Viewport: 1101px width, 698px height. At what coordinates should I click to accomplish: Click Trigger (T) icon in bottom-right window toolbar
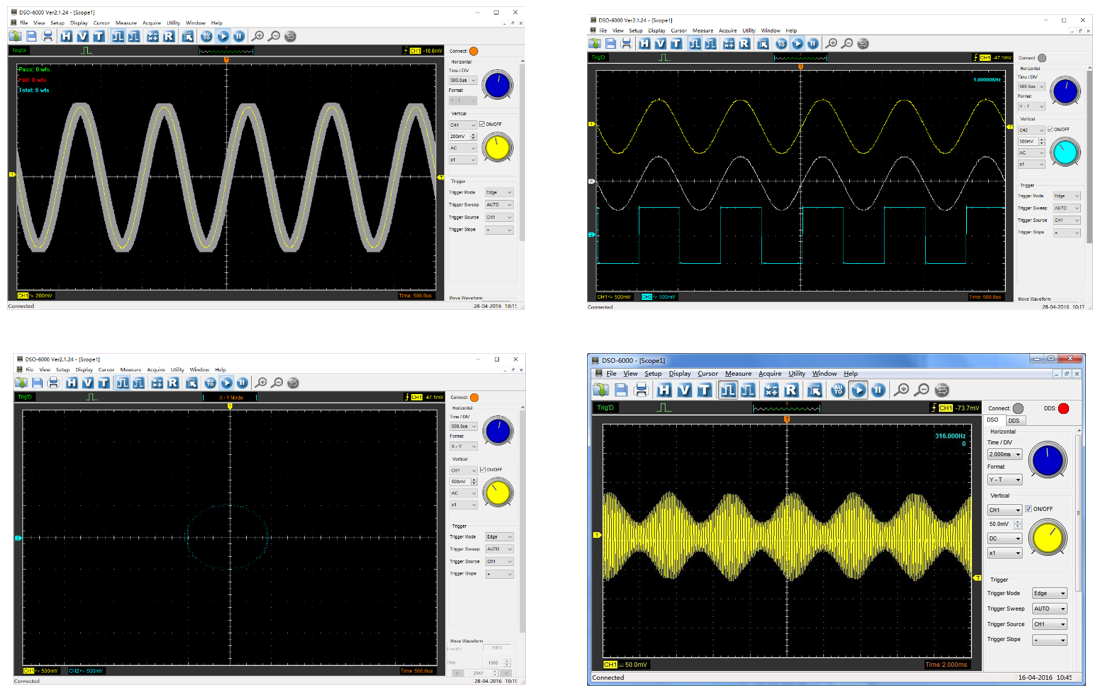[704, 390]
